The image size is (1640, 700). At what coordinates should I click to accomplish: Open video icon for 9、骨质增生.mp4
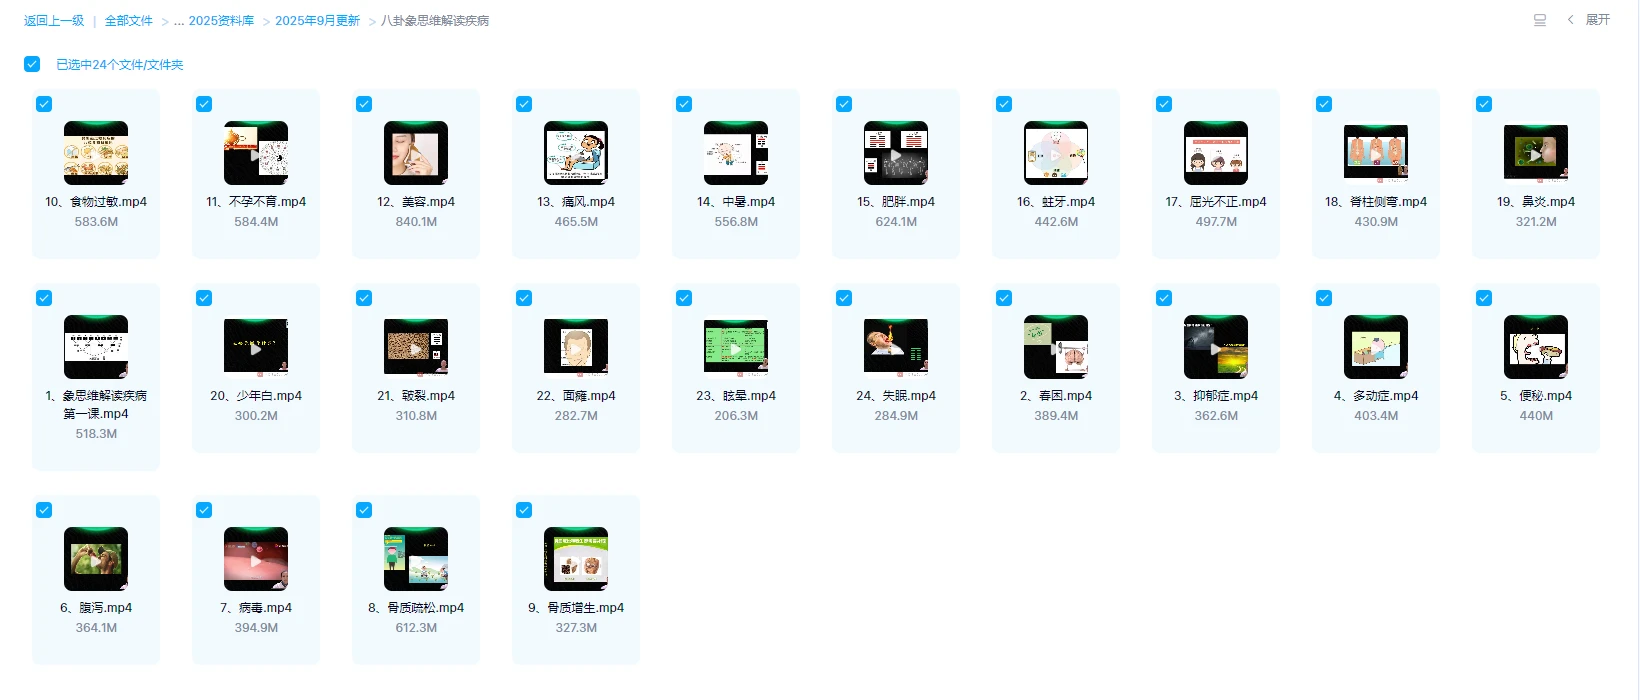click(x=576, y=559)
